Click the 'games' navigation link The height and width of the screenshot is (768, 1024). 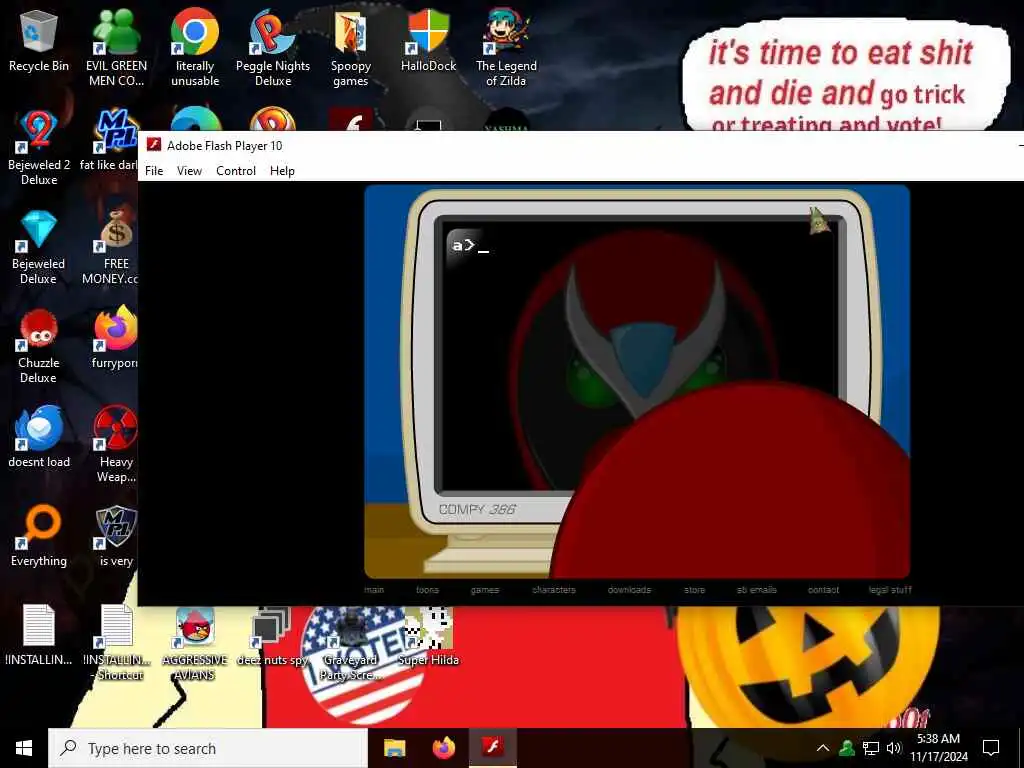[x=485, y=590]
